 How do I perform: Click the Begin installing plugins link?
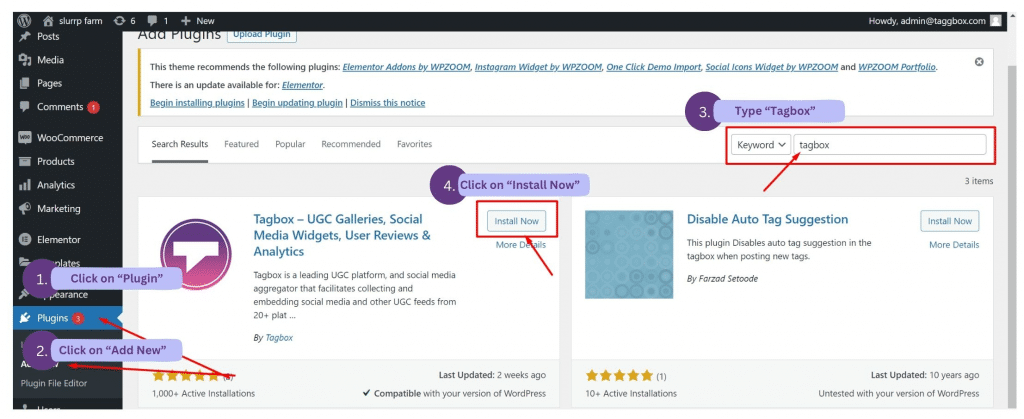click(x=197, y=103)
